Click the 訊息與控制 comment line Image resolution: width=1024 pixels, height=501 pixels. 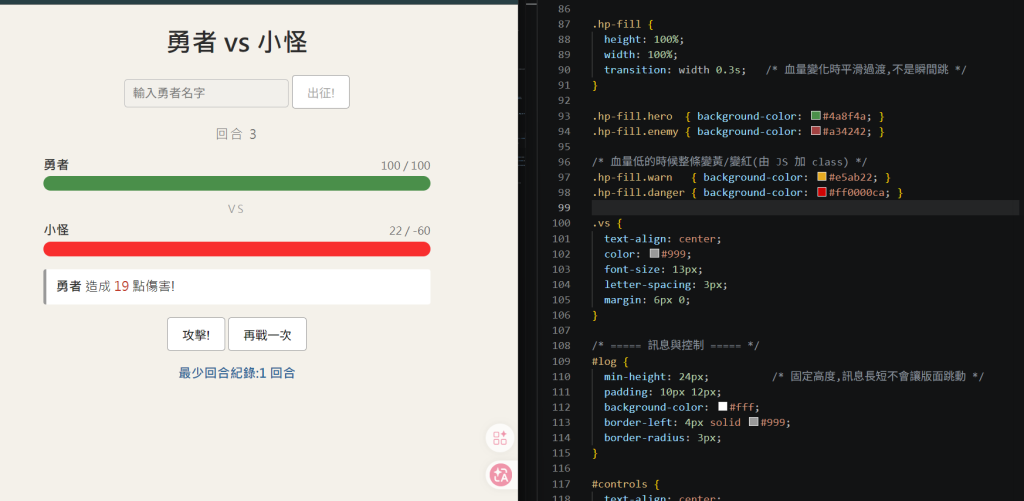(675, 345)
